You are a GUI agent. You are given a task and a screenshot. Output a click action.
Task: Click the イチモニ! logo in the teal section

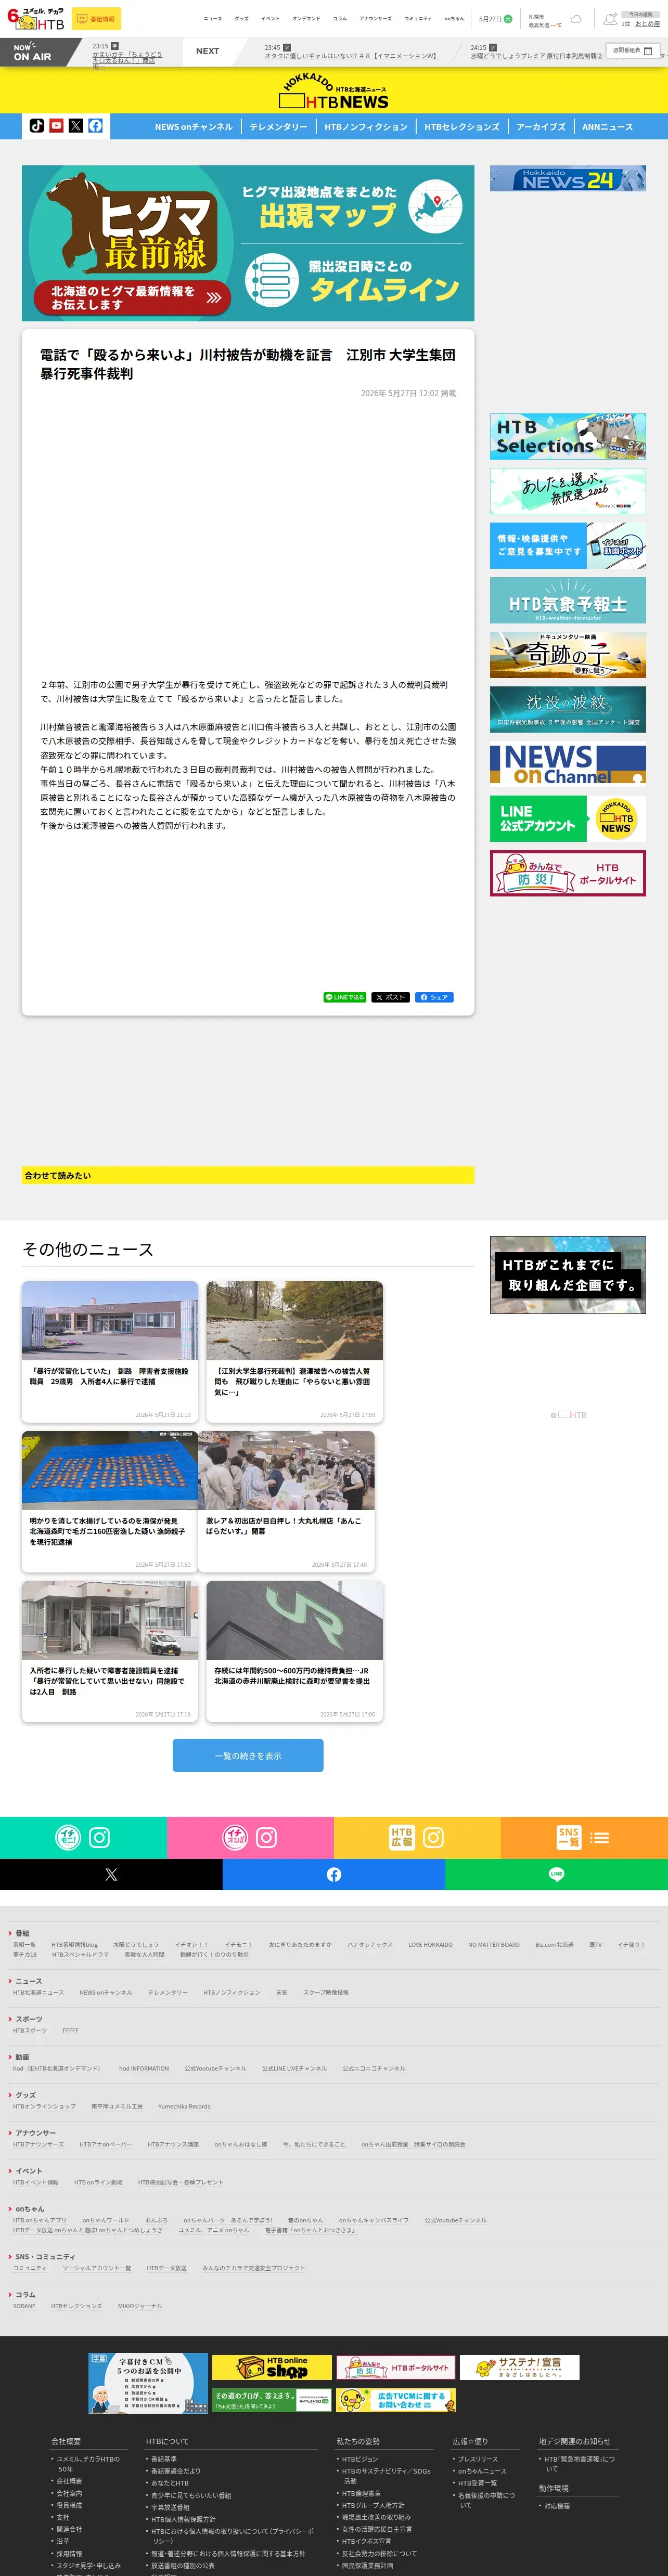tap(68, 1837)
